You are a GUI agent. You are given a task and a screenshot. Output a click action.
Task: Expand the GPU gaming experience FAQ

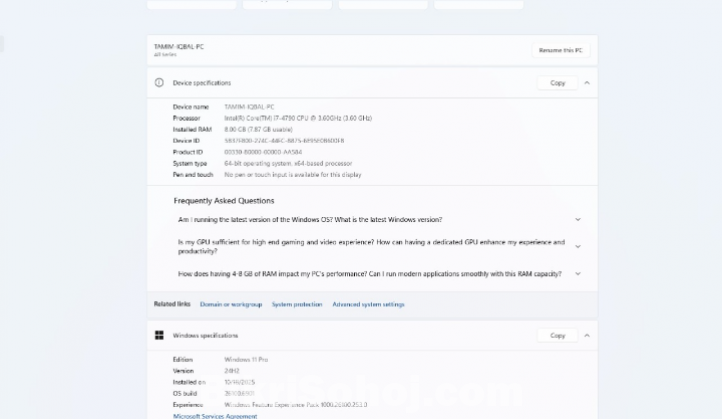click(578, 246)
